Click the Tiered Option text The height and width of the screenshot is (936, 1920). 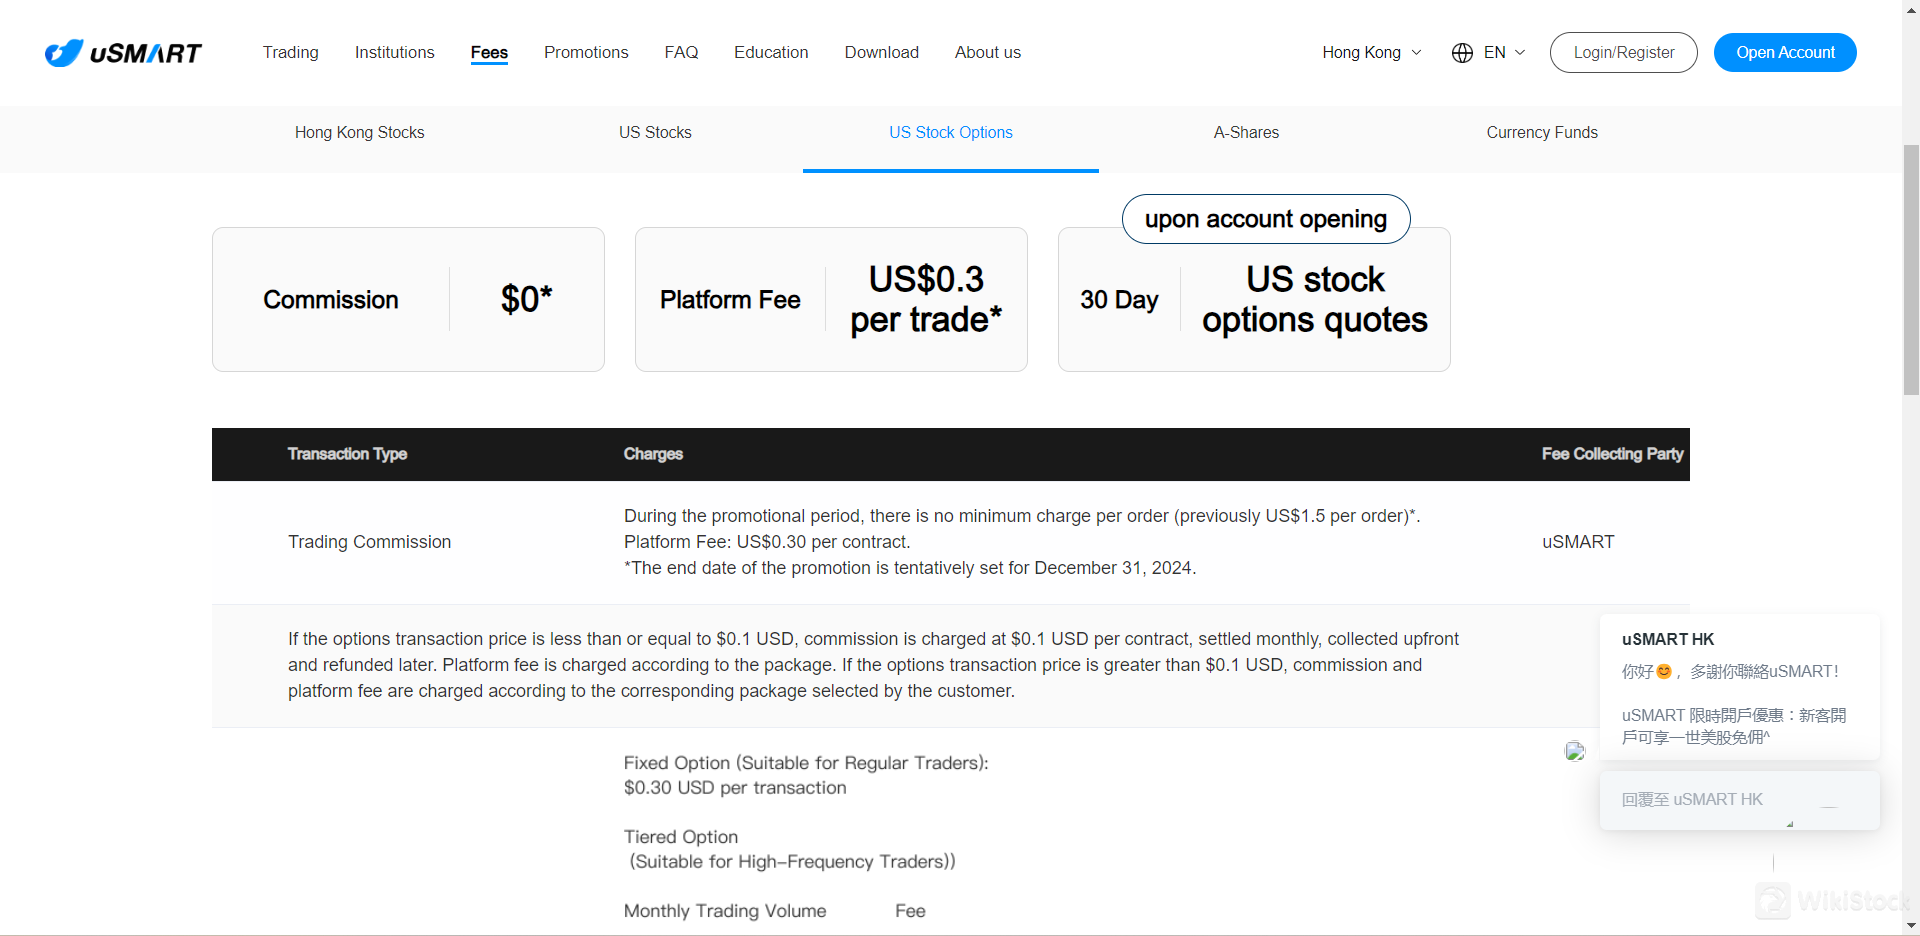681,837
